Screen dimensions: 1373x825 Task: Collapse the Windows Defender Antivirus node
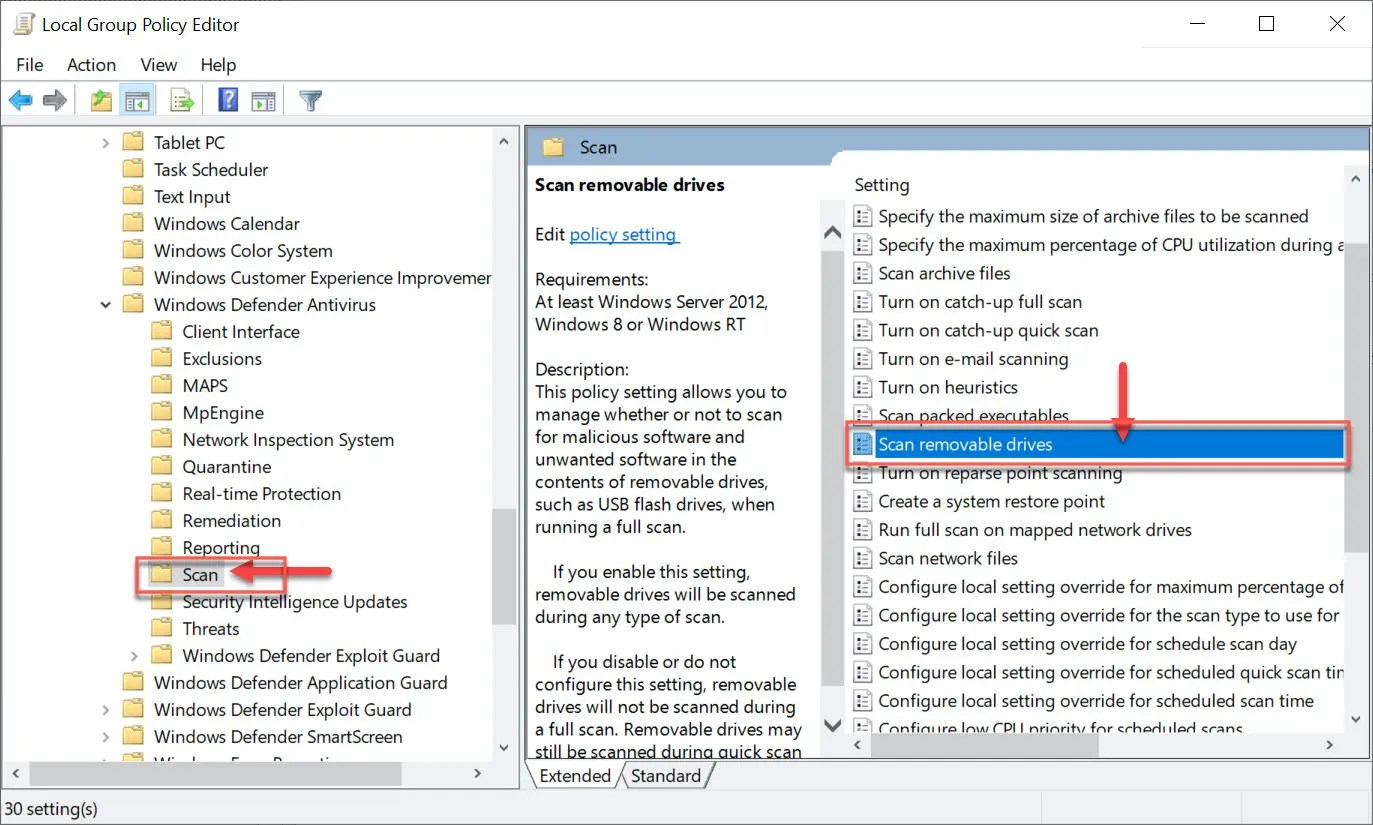click(107, 304)
